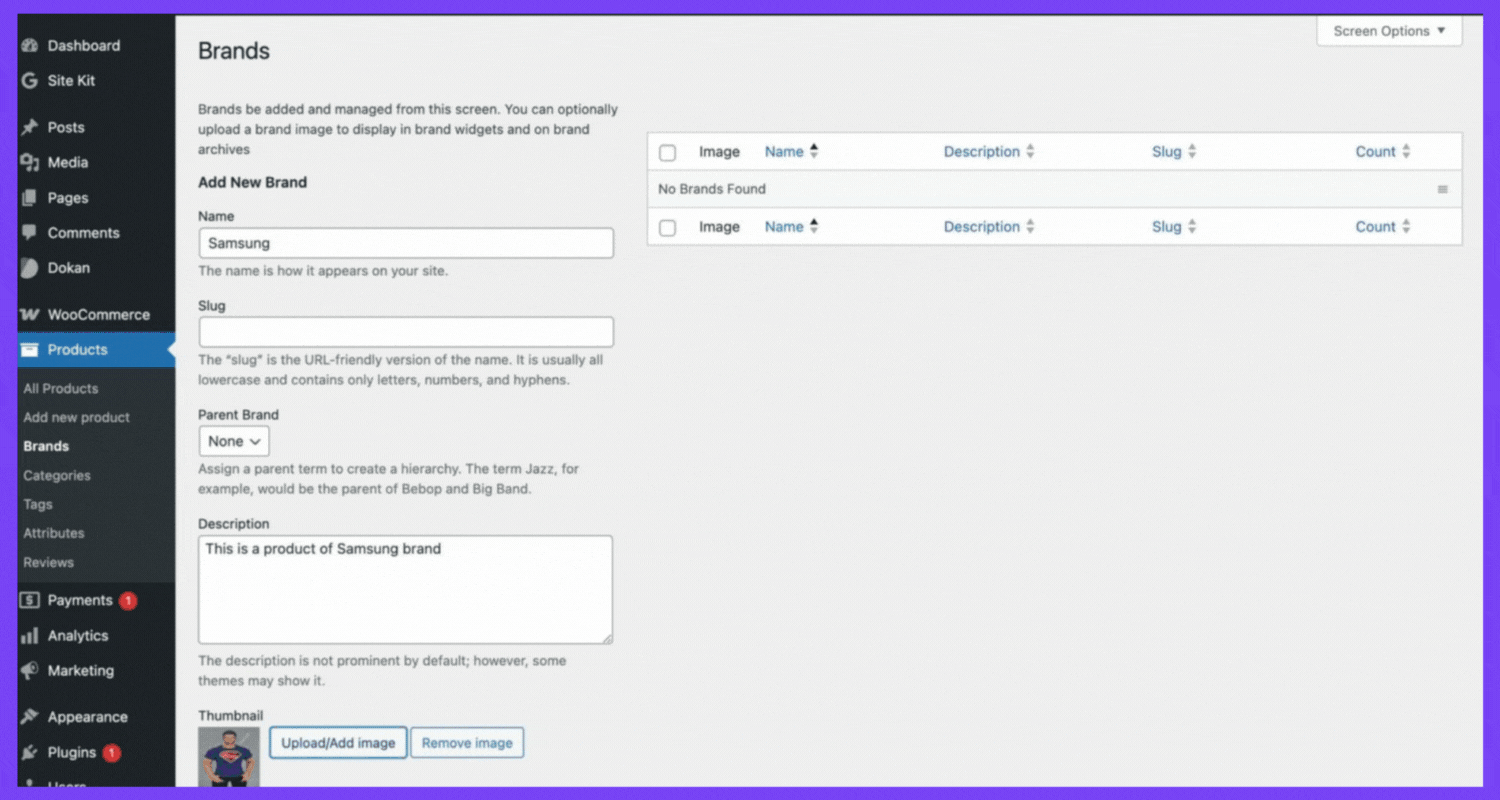Click the Upload/Add image button
1500x800 pixels.
click(x=338, y=743)
